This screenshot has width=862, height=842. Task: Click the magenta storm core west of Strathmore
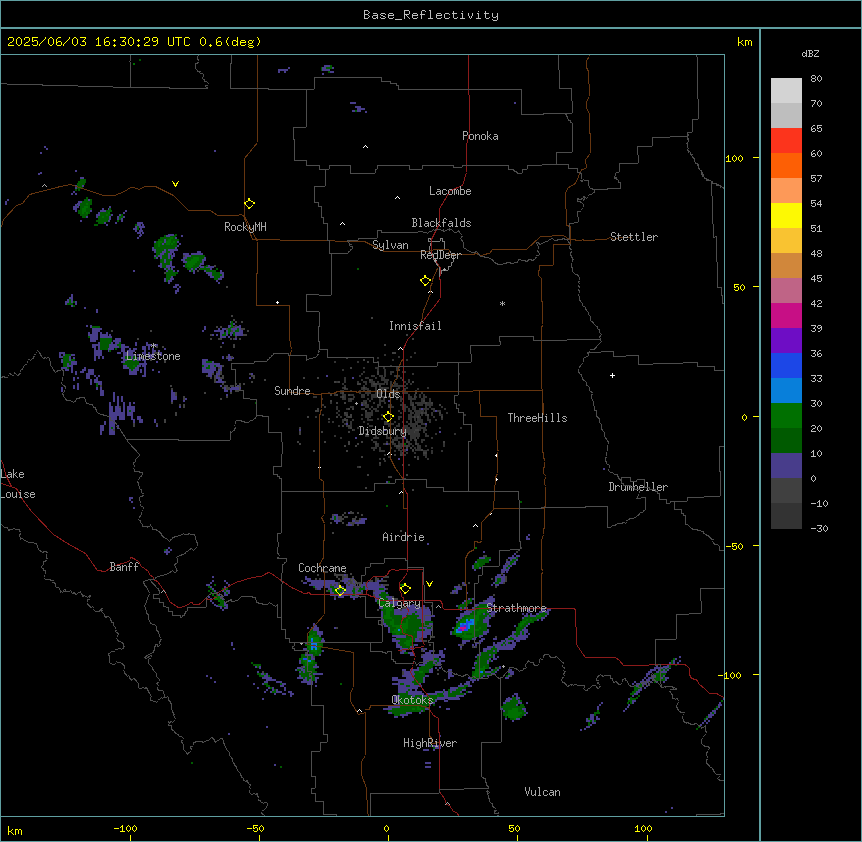click(x=463, y=626)
